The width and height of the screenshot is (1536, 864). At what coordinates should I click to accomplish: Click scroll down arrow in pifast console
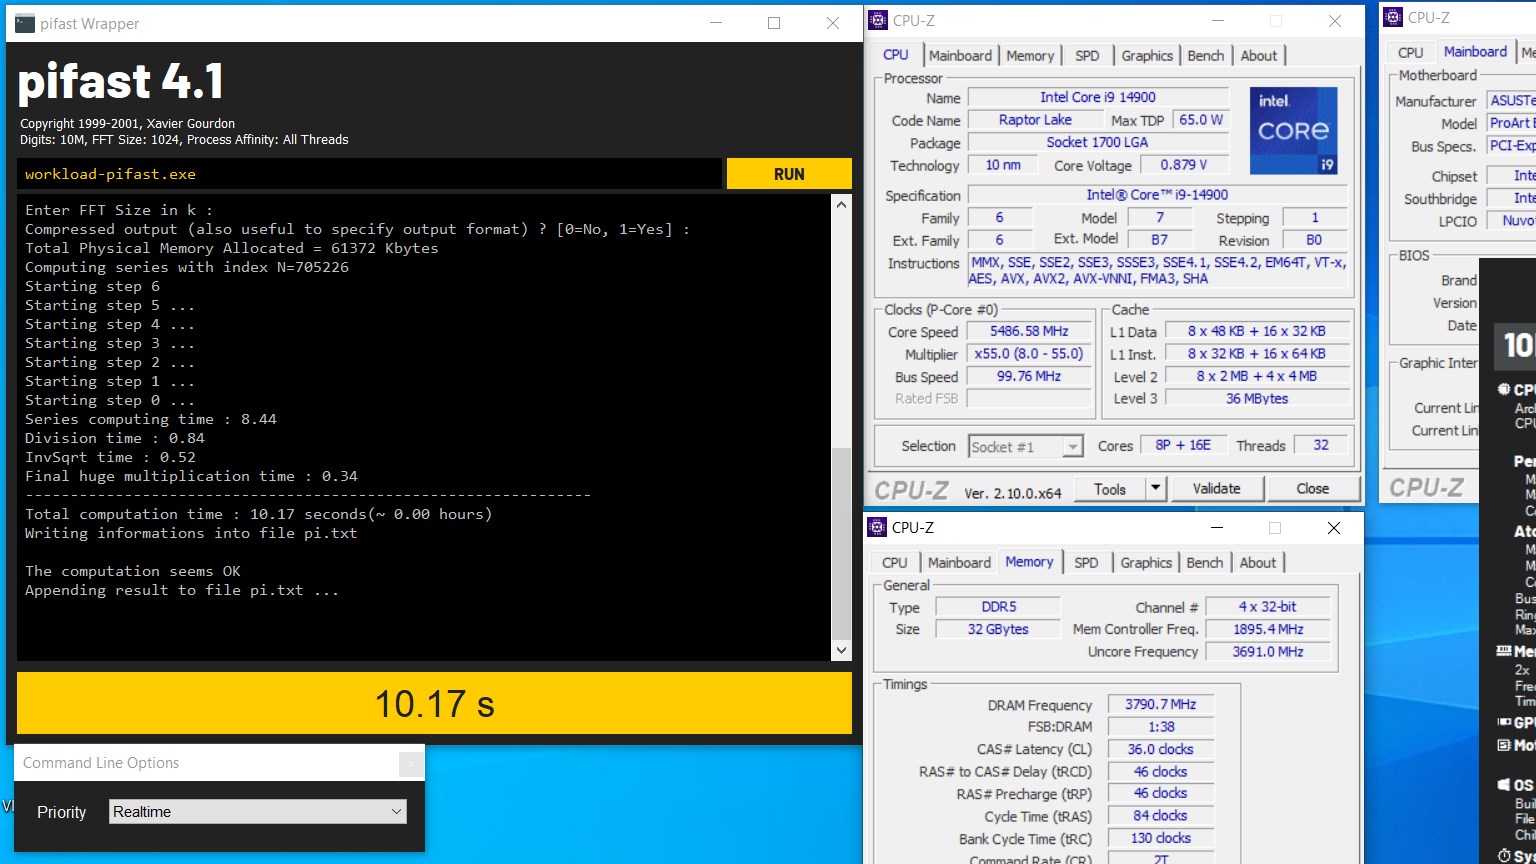[841, 650]
